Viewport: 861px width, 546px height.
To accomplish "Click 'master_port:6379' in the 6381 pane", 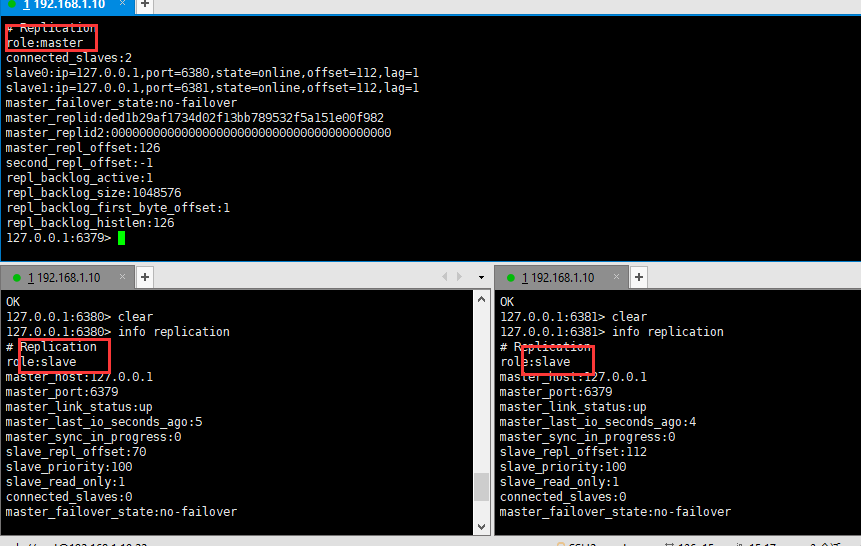I will 556,392.
